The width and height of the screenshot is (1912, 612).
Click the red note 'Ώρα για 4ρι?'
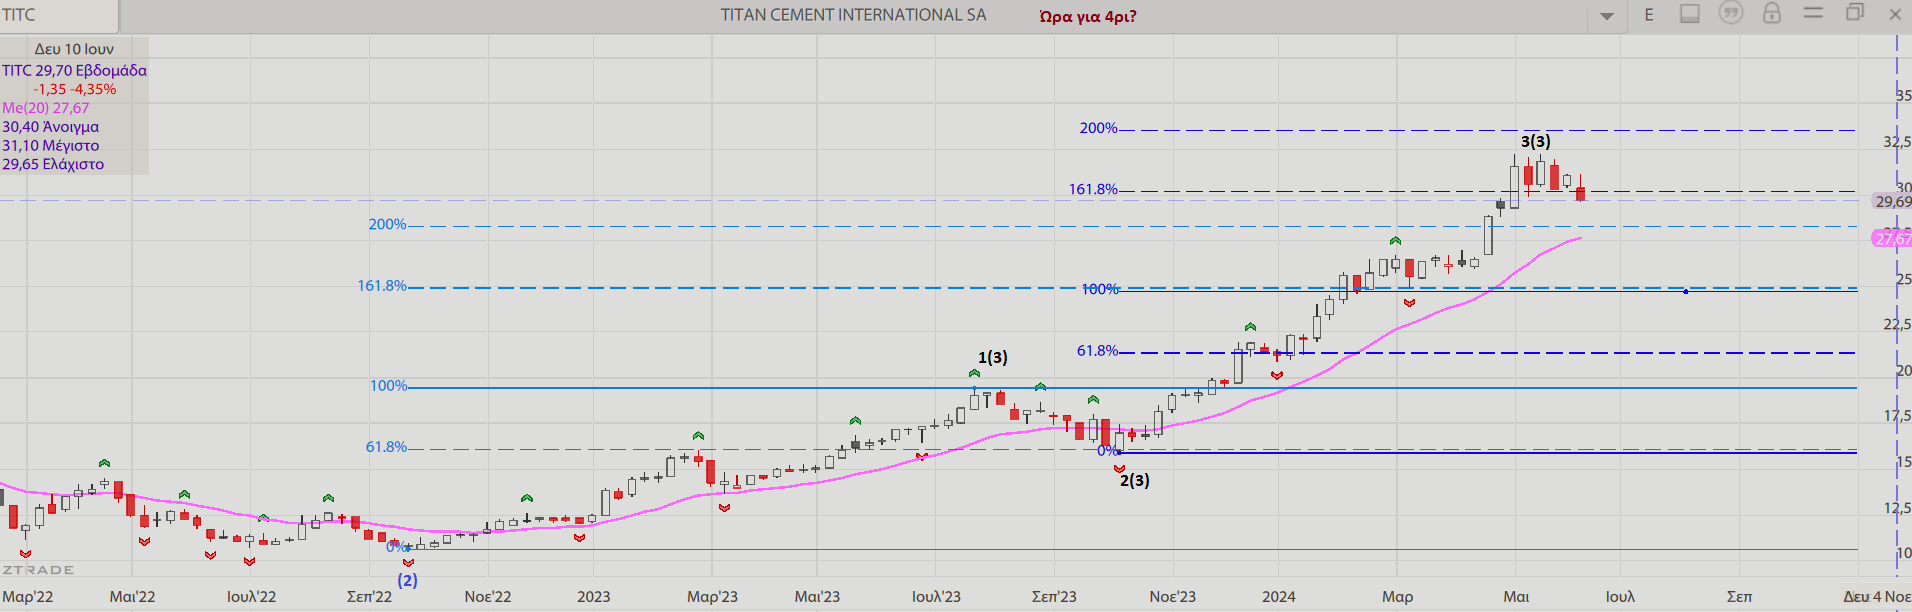(1088, 16)
